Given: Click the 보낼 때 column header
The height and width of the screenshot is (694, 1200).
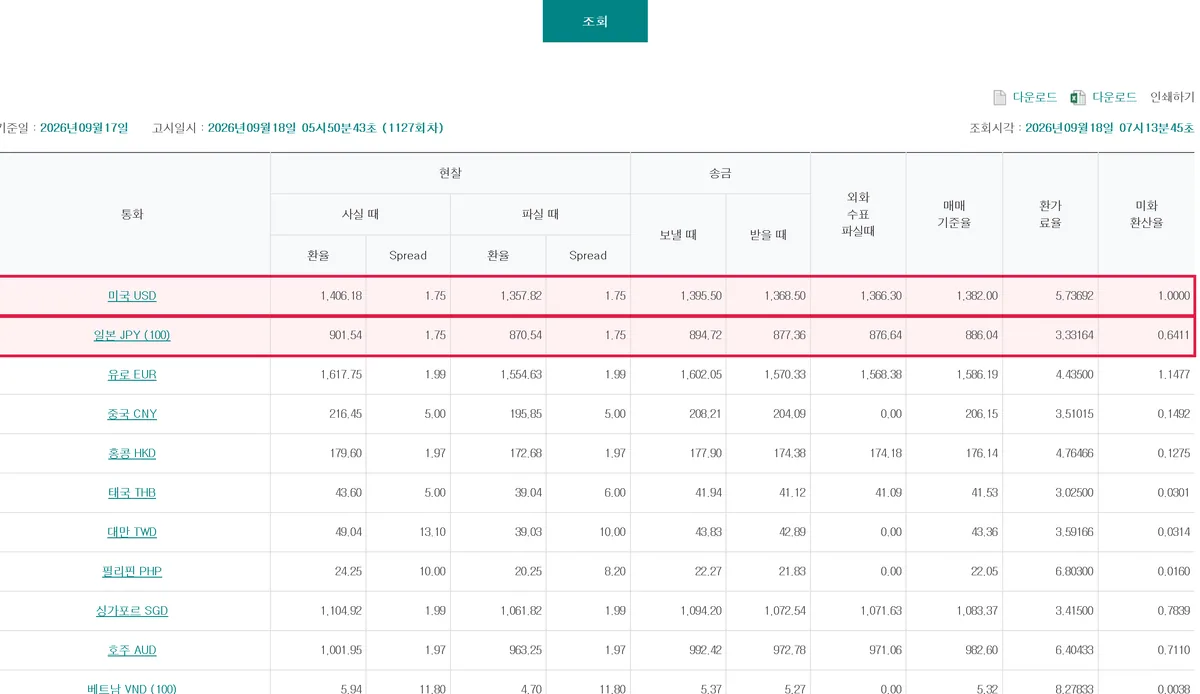Looking at the screenshot, I should pyautogui.click(x=678, y=235).
